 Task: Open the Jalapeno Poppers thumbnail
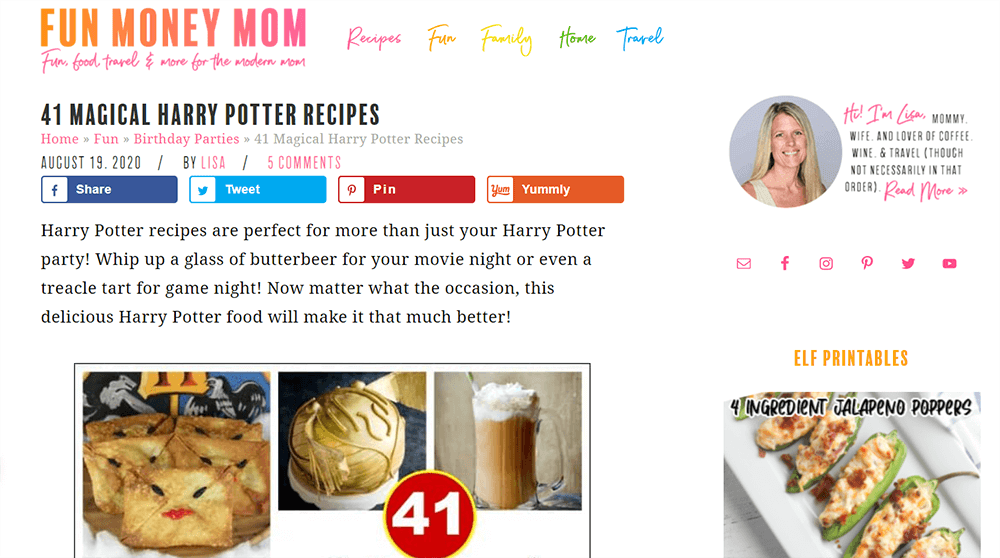pyautogui.click(x=852, y=475)
